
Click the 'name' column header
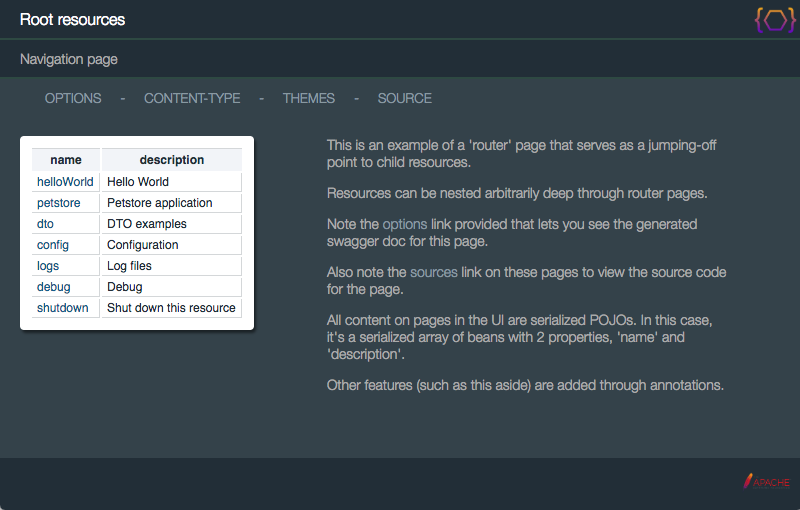(66, 160)
